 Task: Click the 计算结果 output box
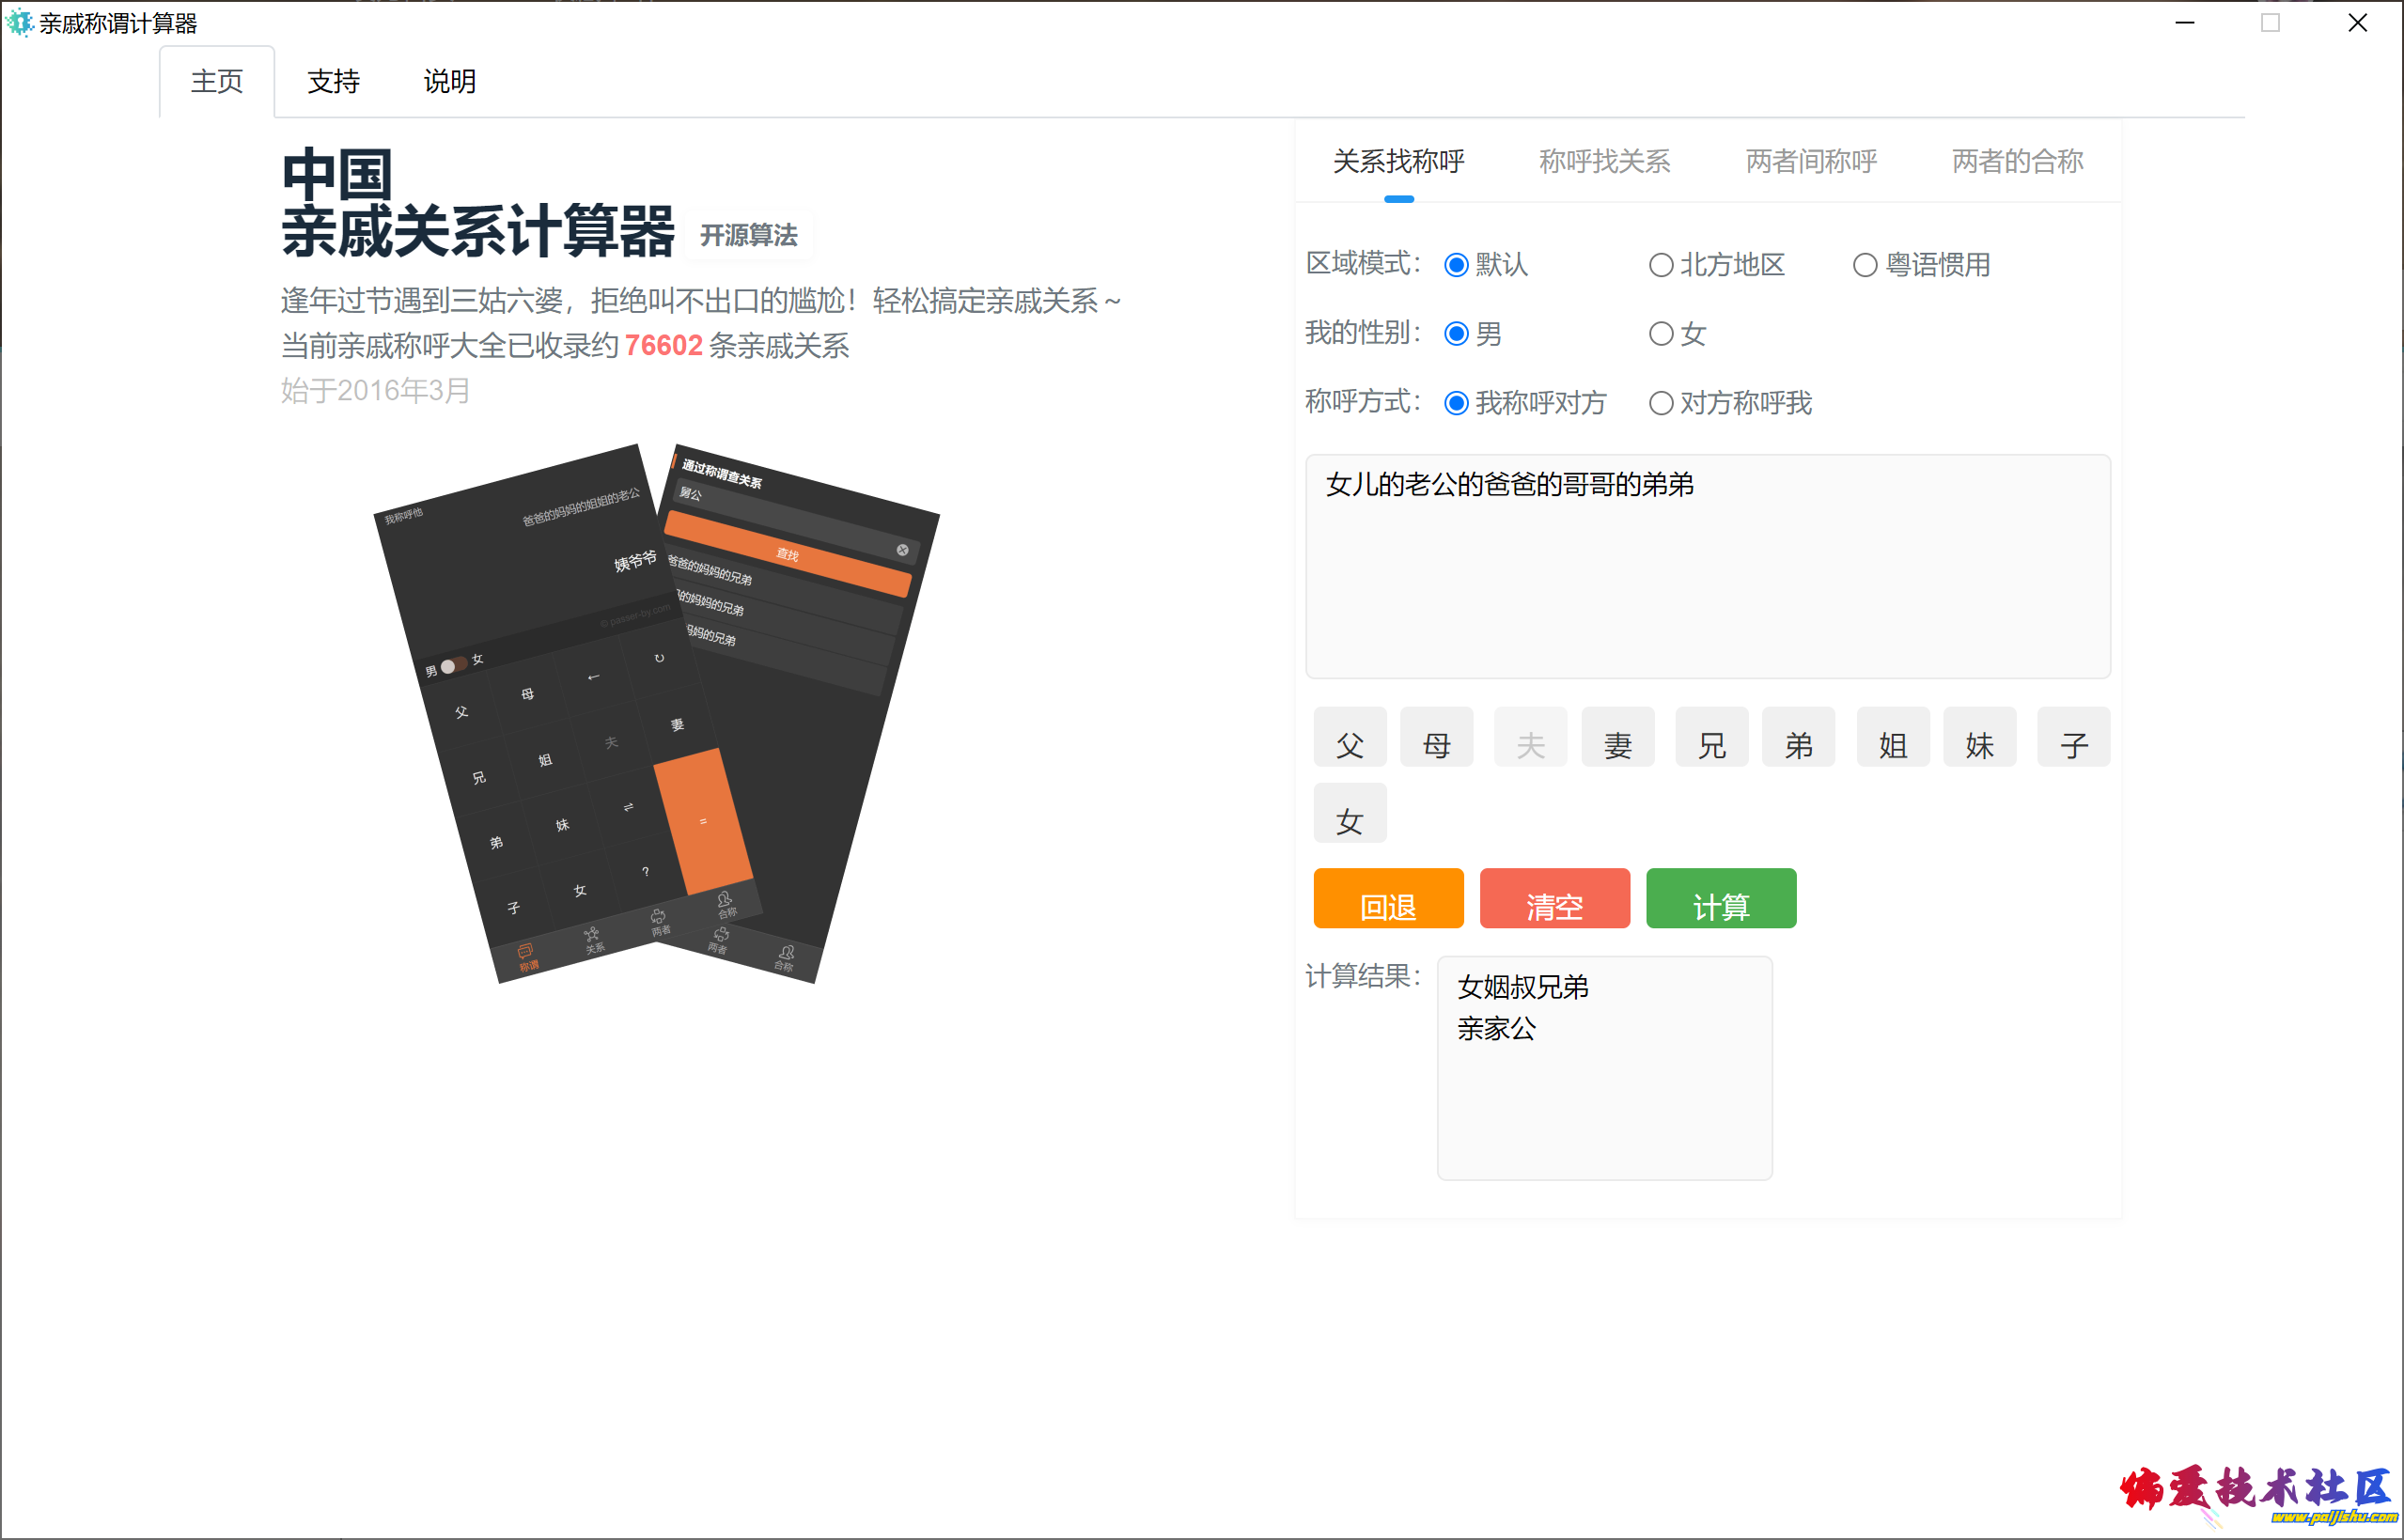click(1605, 1068)
